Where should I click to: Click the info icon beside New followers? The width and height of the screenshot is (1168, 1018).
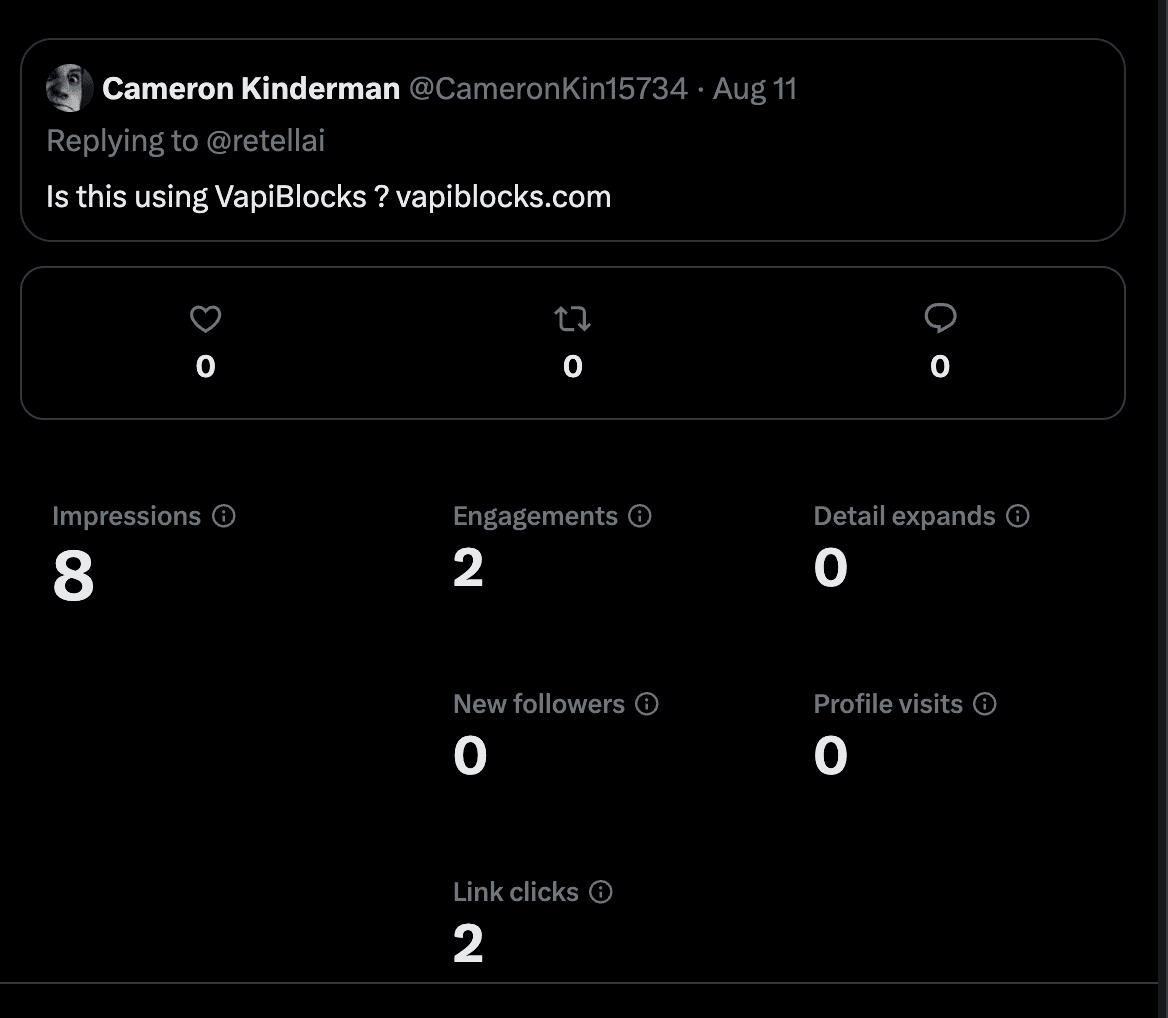pos(647,705)
